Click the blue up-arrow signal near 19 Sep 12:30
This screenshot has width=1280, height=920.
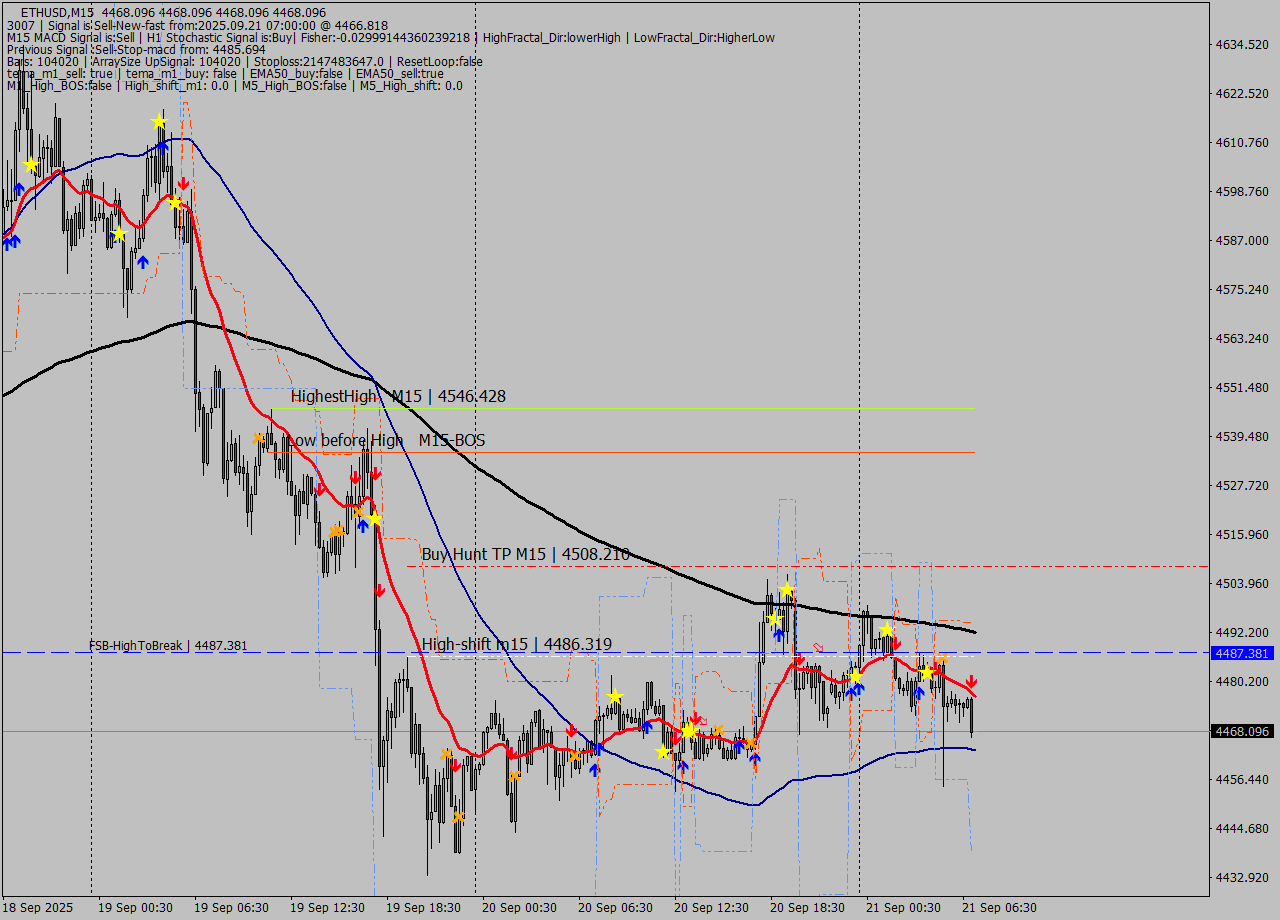point(363,524)
